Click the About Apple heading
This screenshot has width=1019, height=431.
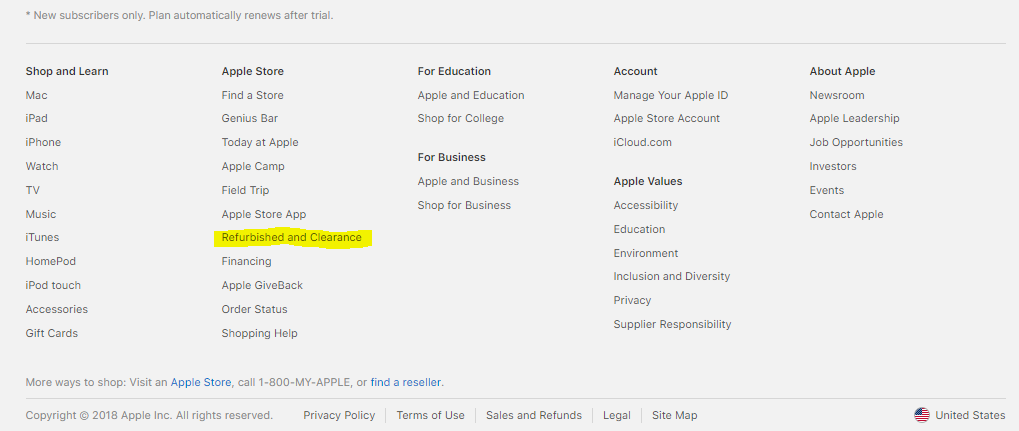(842, 72)
